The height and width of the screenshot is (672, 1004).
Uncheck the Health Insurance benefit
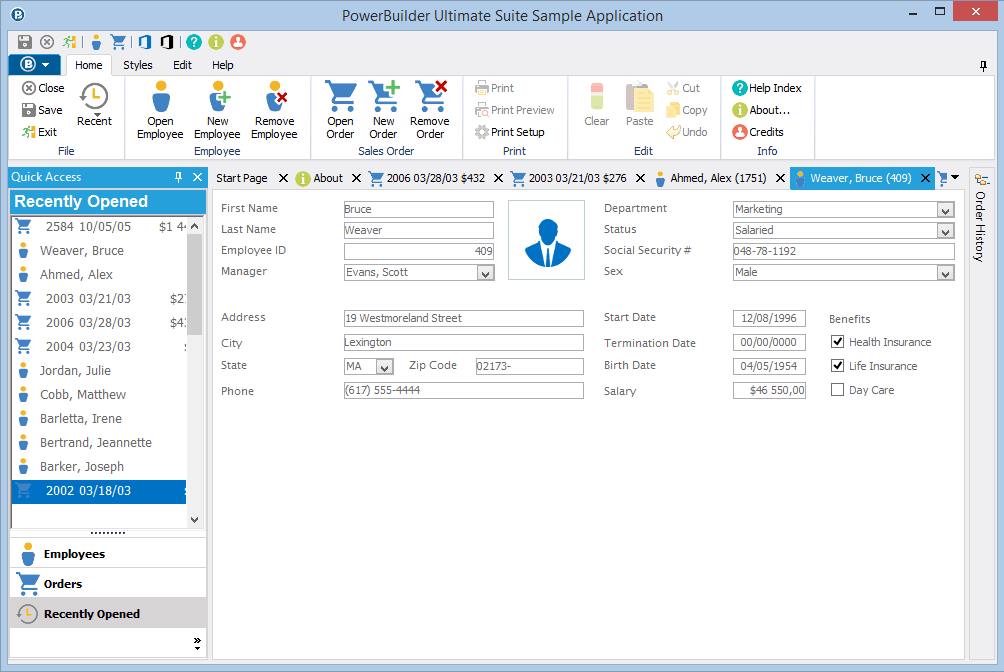(x=837, y=341)
